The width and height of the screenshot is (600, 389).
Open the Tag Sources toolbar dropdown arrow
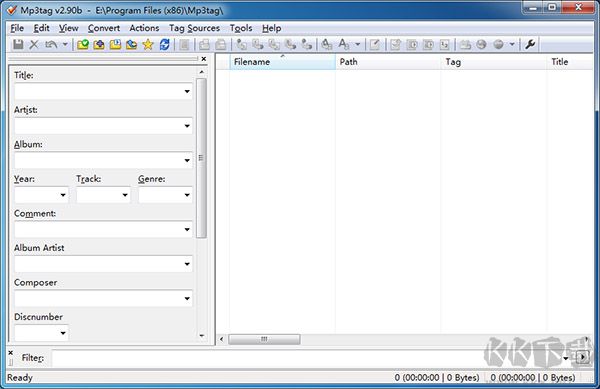click(512, 44)
